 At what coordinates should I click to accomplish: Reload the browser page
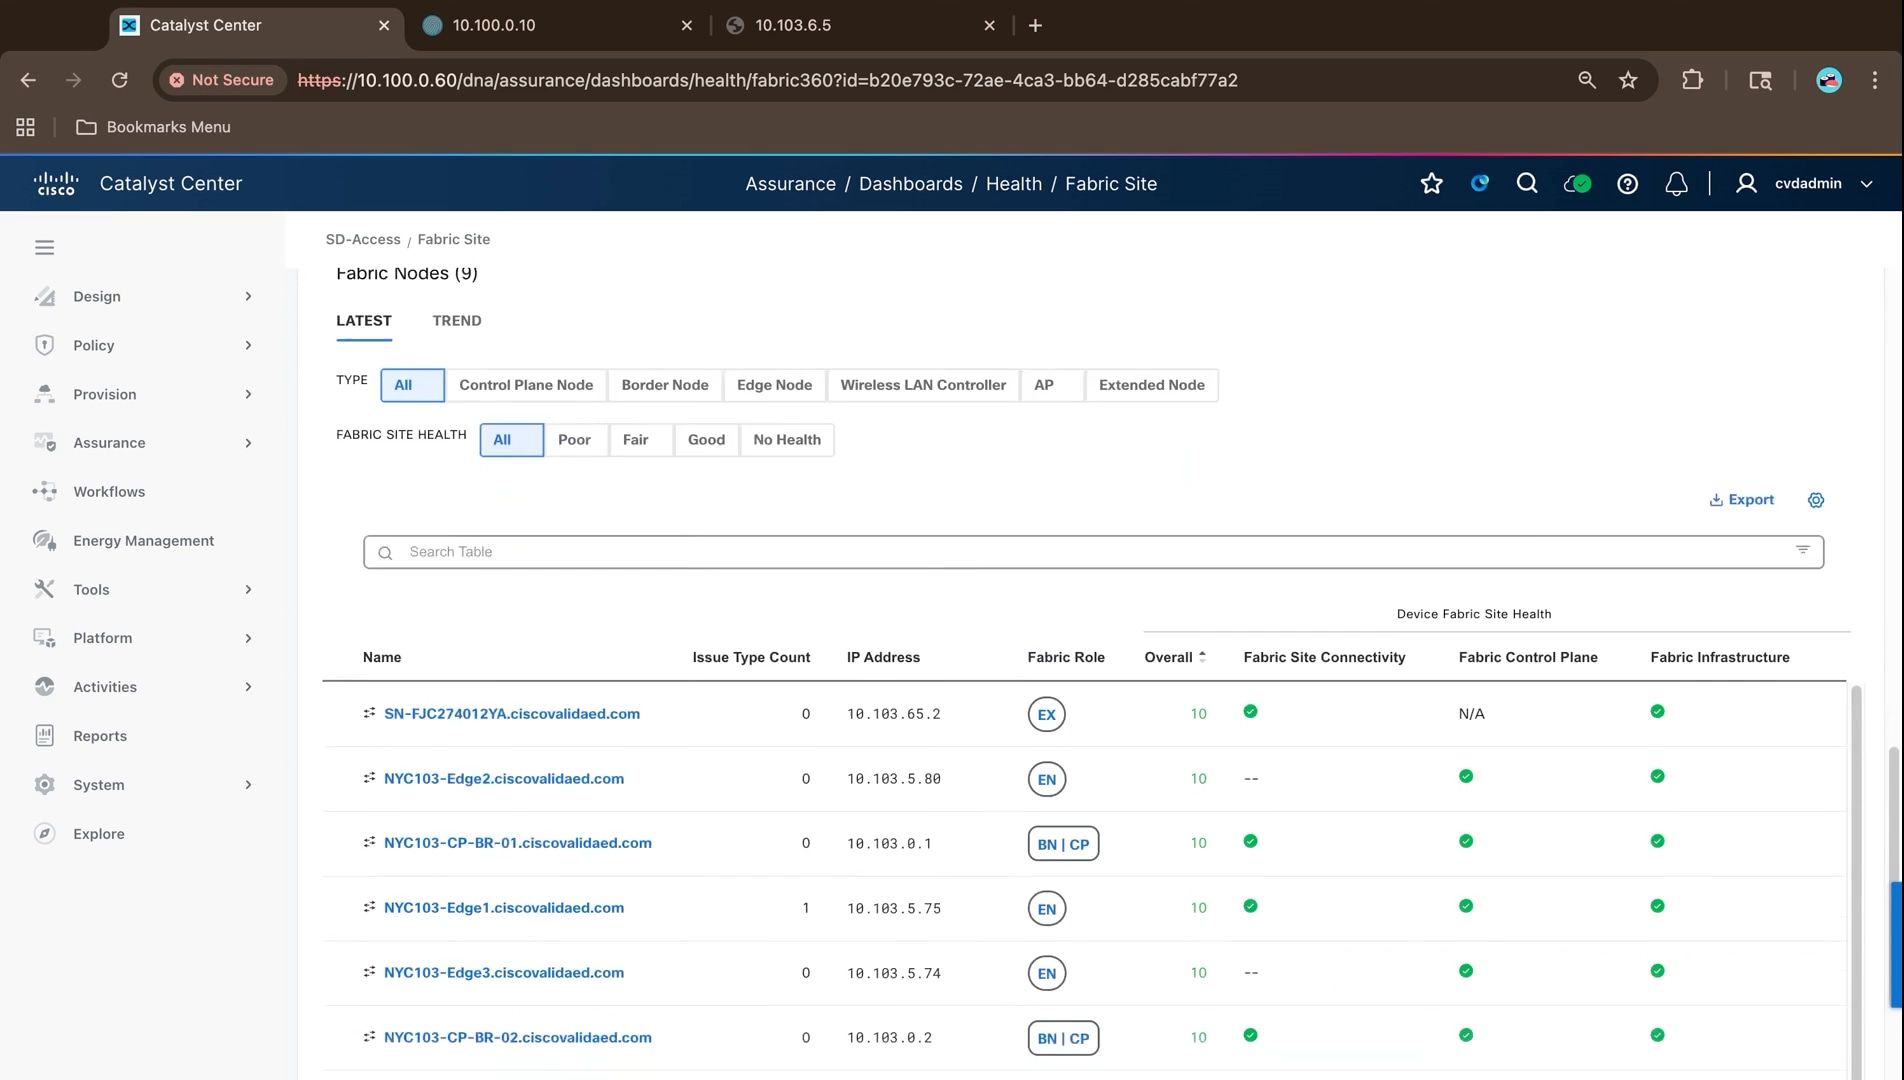click(x=120, y=80)
